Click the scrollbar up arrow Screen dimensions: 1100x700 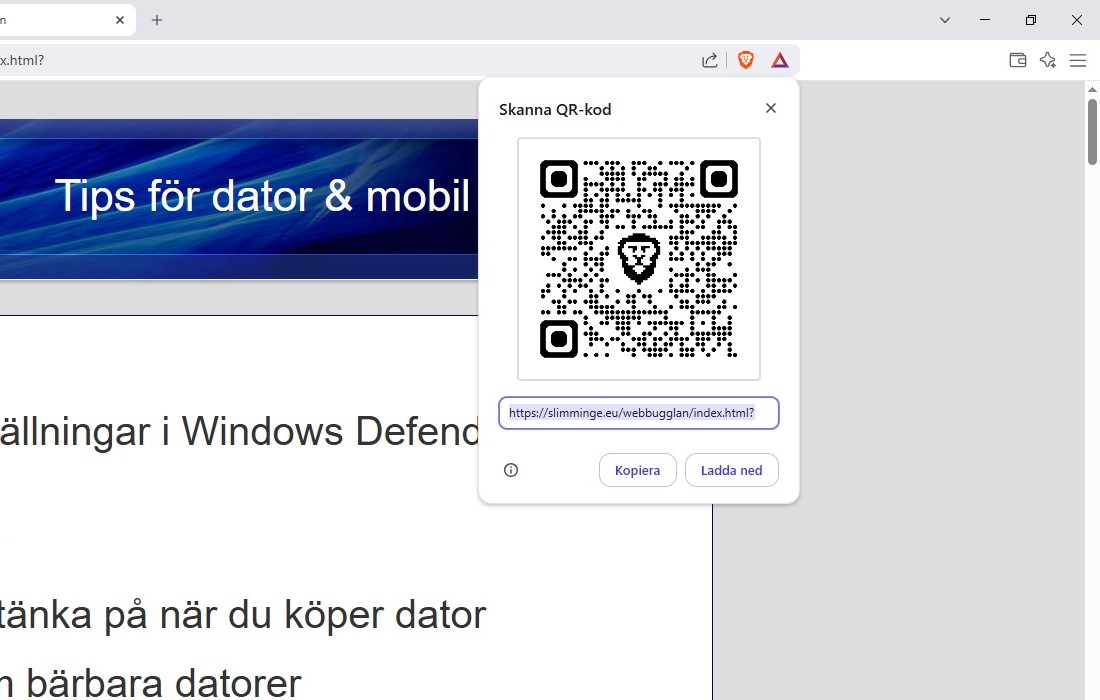click(x=1092, y=89)
